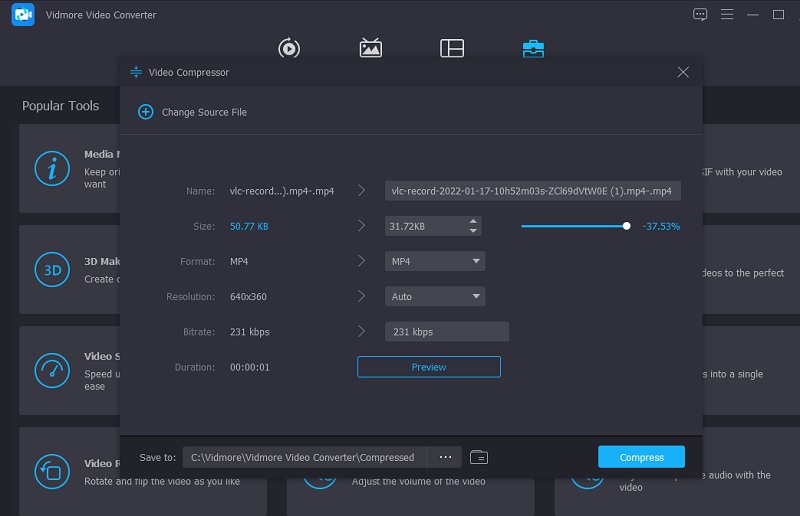800x516 pixels.
Task: Open the output folder icon
Action: point(479,457)
